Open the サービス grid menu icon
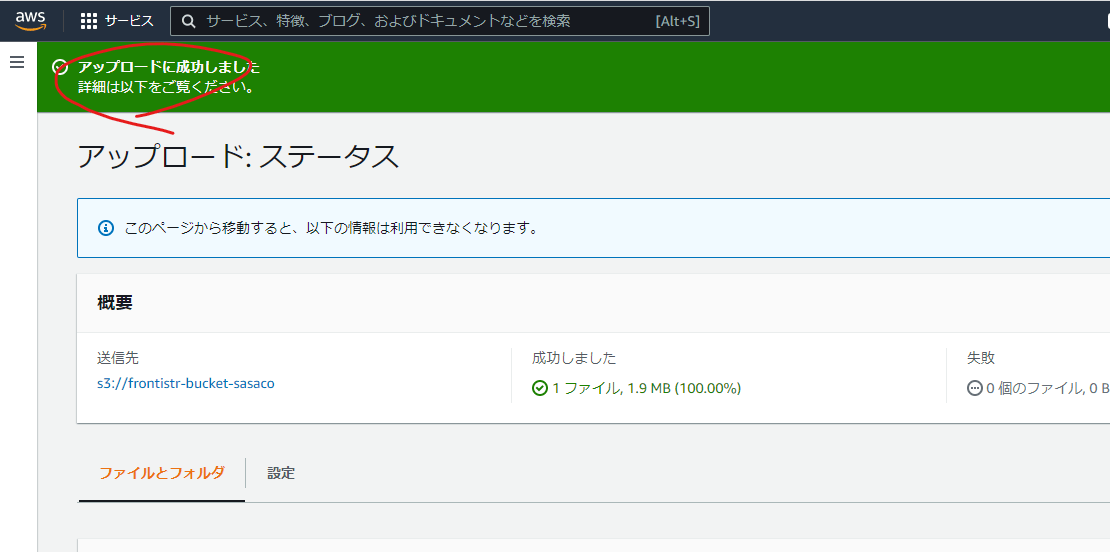The height and width of the screenshot is (552, 1110). pos(88,21)
